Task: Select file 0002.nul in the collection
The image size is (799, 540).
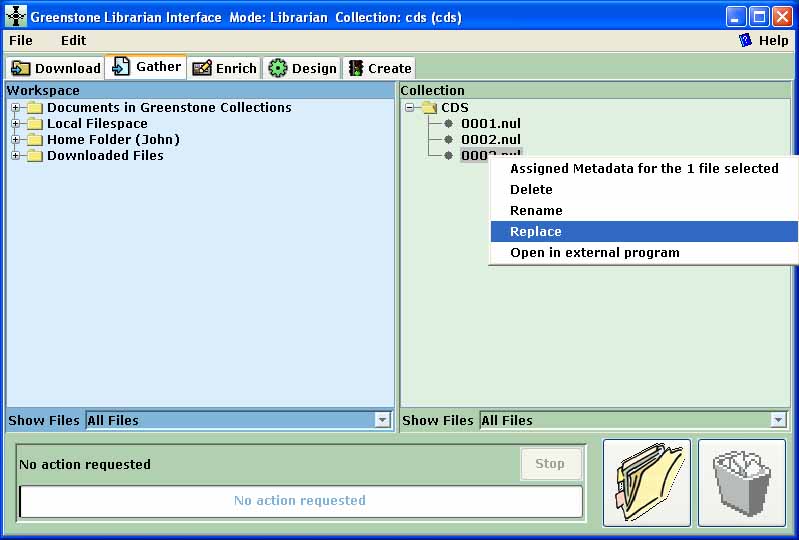Action: coord(490,140)
